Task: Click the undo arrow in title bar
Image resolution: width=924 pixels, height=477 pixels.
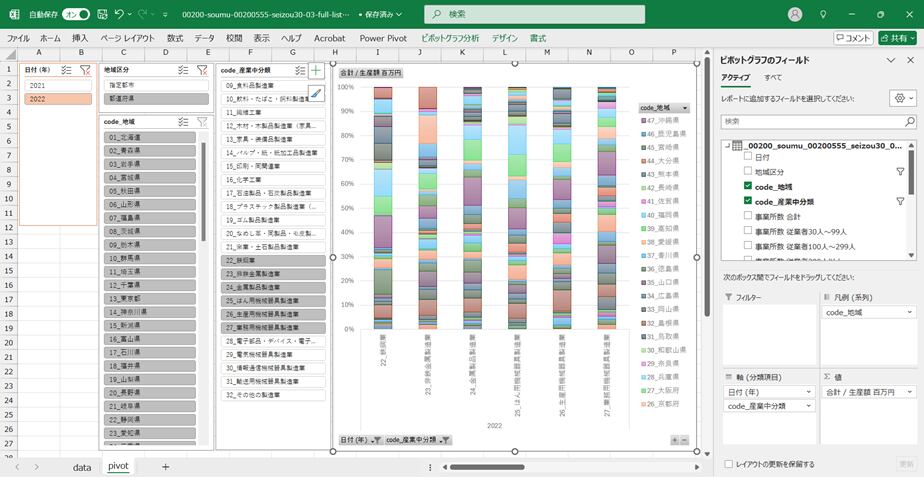Action: (x=120, y=15)
